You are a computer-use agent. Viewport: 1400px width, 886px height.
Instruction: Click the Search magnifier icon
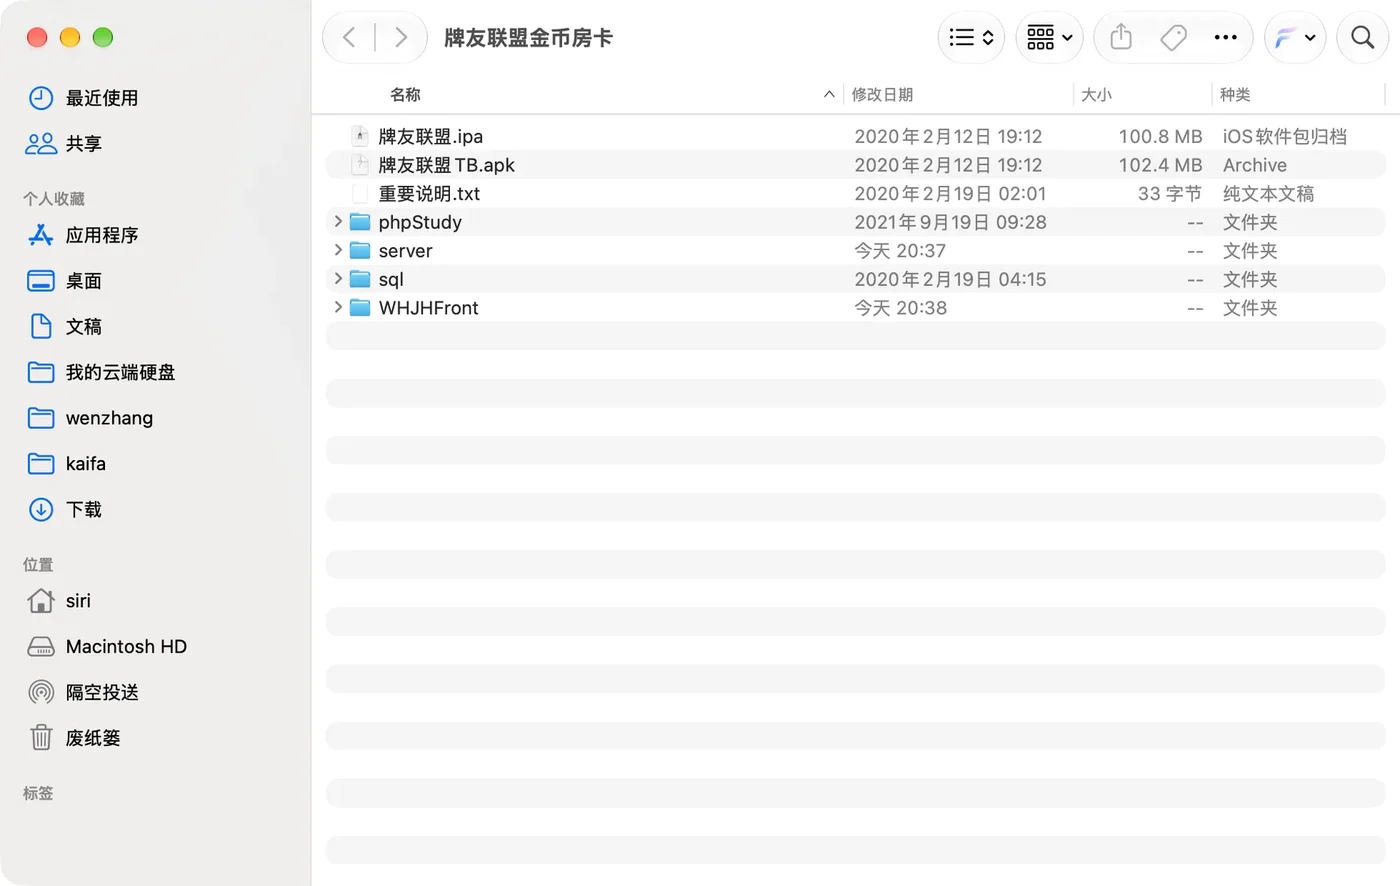1362,38
